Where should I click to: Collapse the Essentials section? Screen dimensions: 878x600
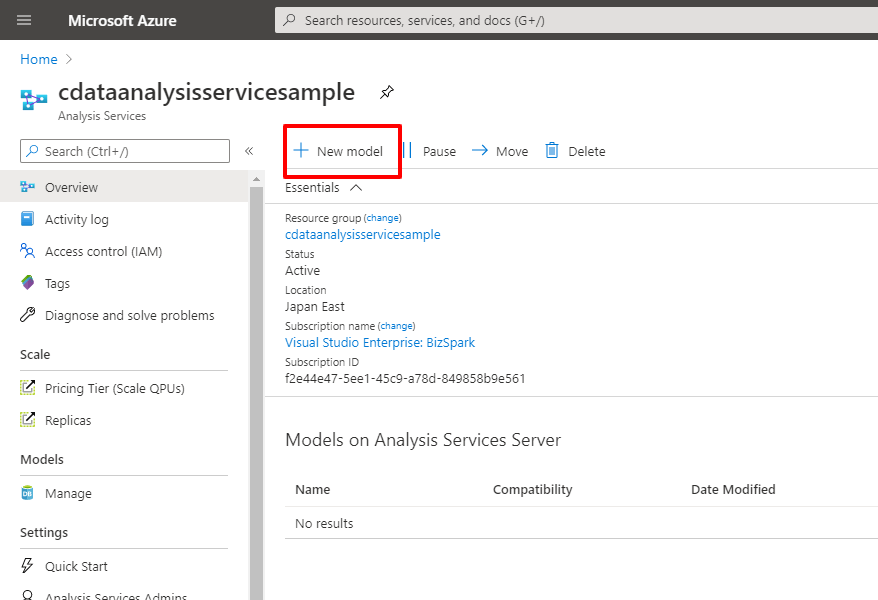355,187
